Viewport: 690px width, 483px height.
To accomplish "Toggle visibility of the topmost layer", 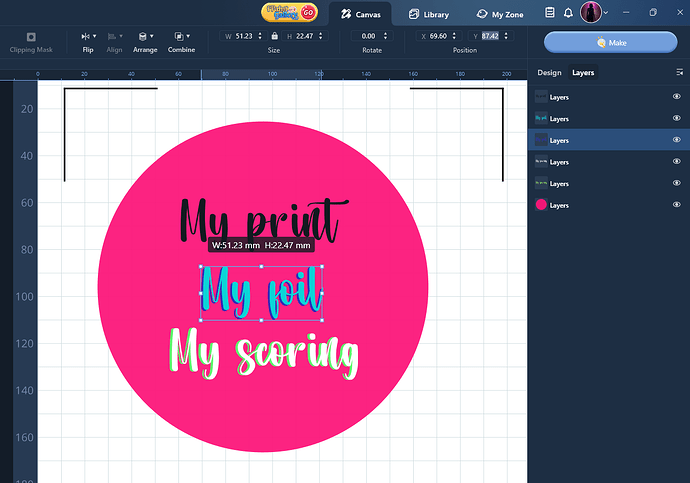I will pyautogui.click(x=676, y=97).
